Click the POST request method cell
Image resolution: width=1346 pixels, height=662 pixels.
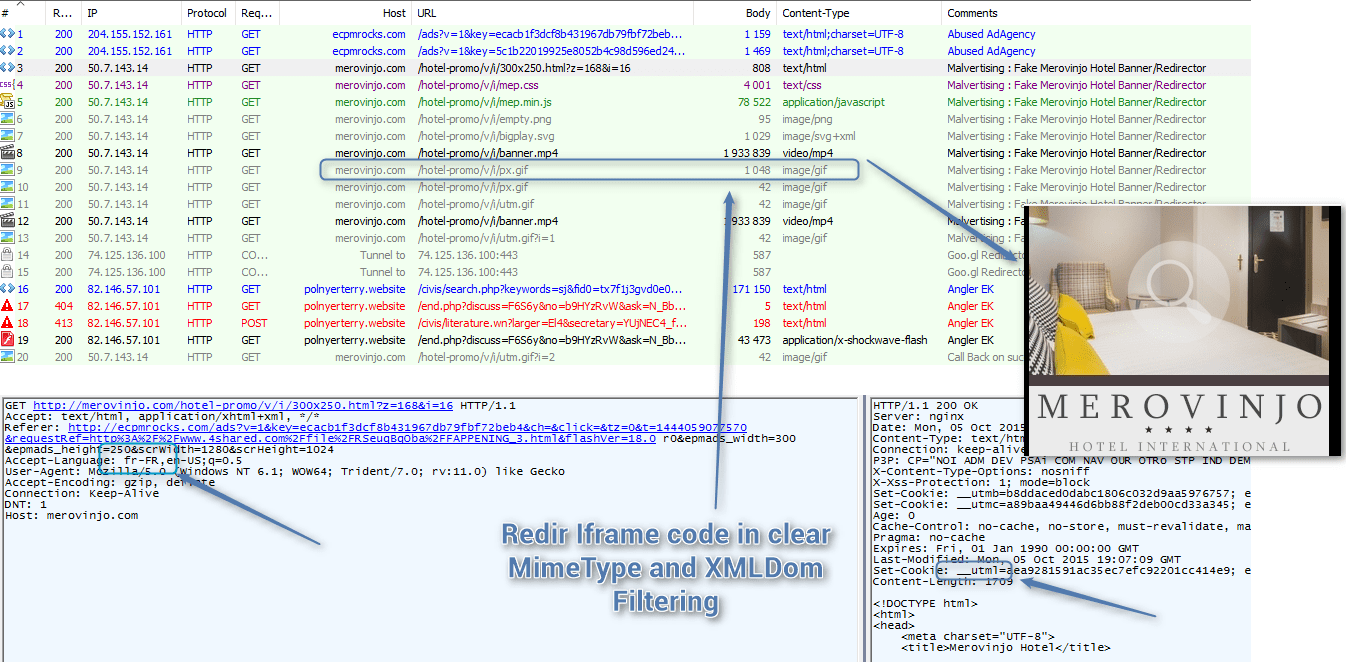tap(255, 323)
